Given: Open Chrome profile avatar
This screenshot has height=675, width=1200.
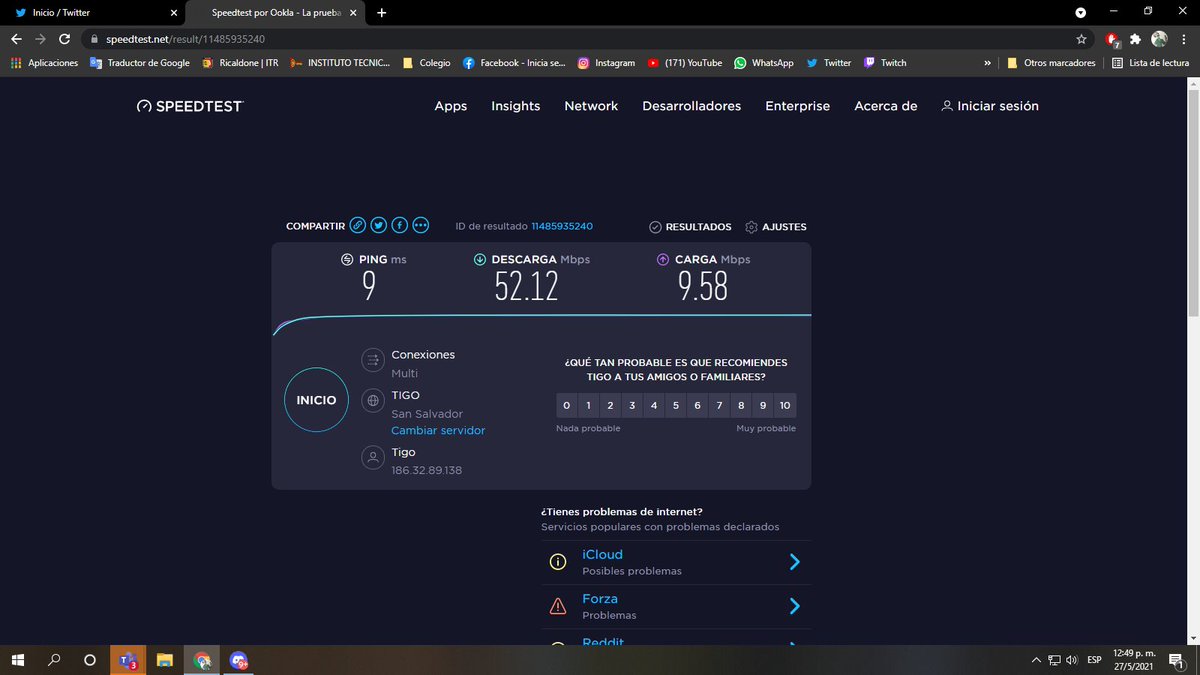Looking at the screenshot, I should [1159, 39].
